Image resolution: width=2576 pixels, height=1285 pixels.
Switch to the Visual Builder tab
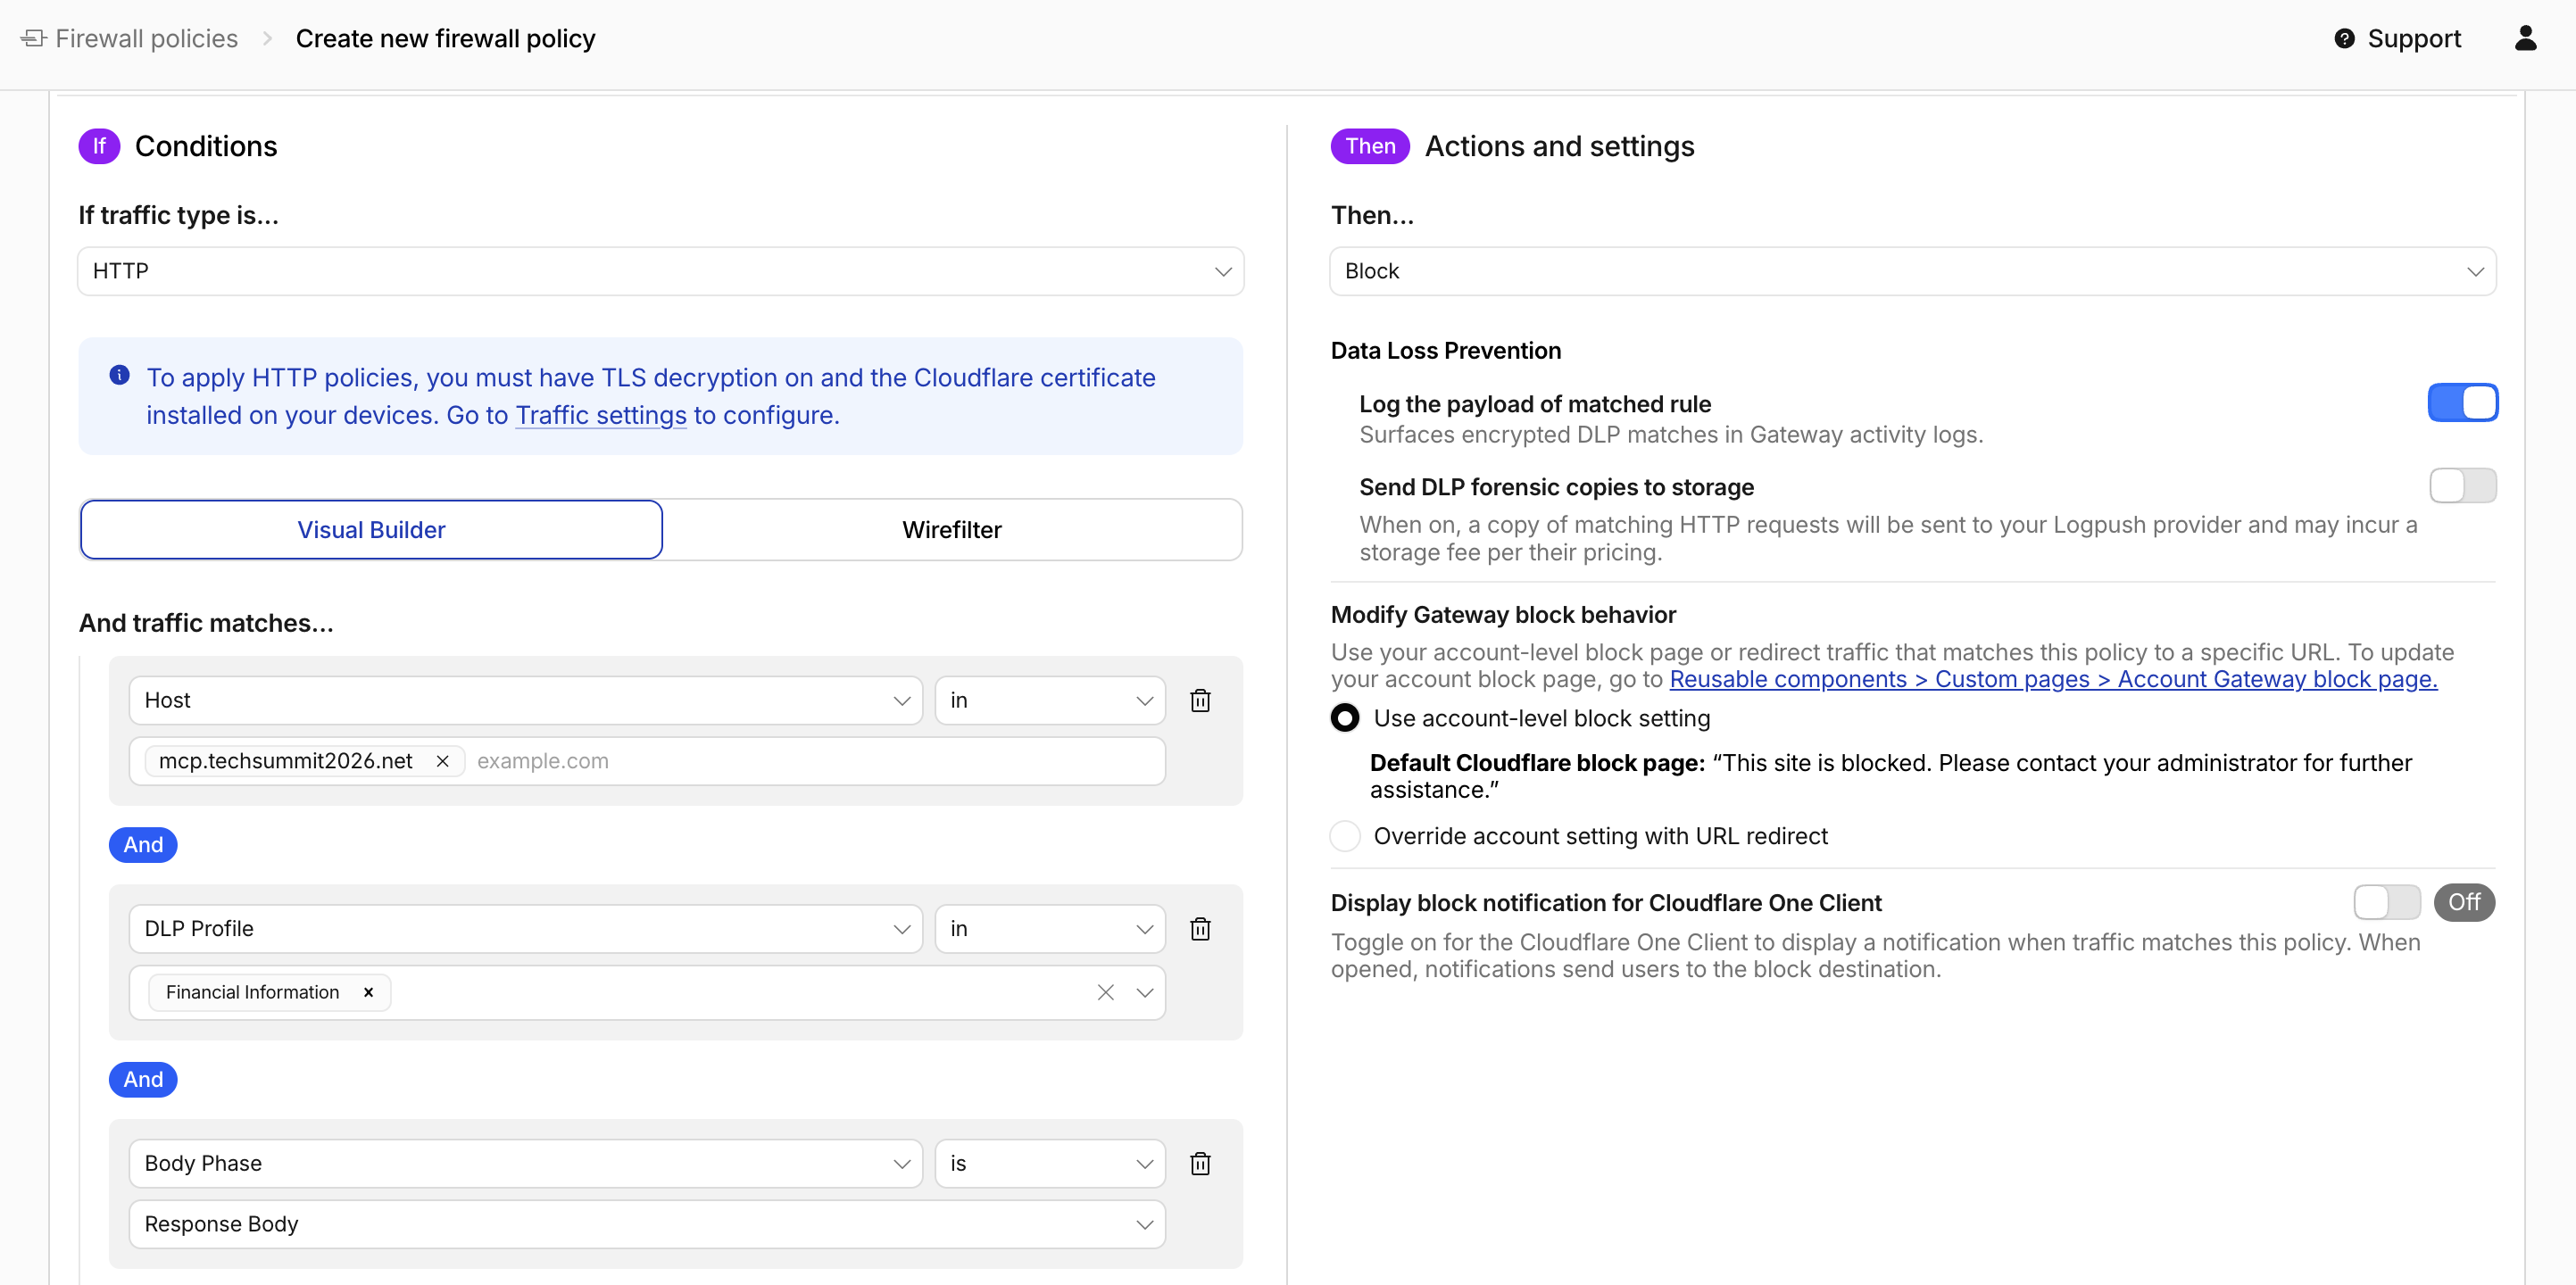tap(371, 530)
